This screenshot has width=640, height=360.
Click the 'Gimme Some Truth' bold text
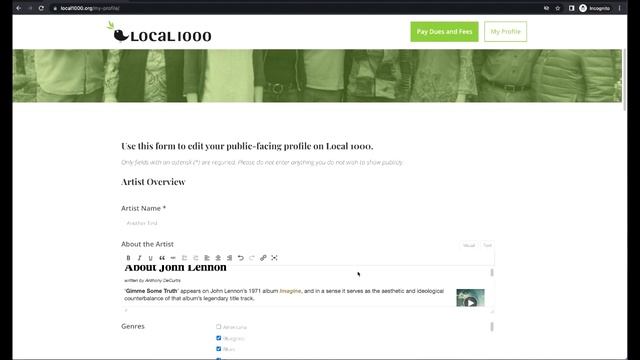151,291
